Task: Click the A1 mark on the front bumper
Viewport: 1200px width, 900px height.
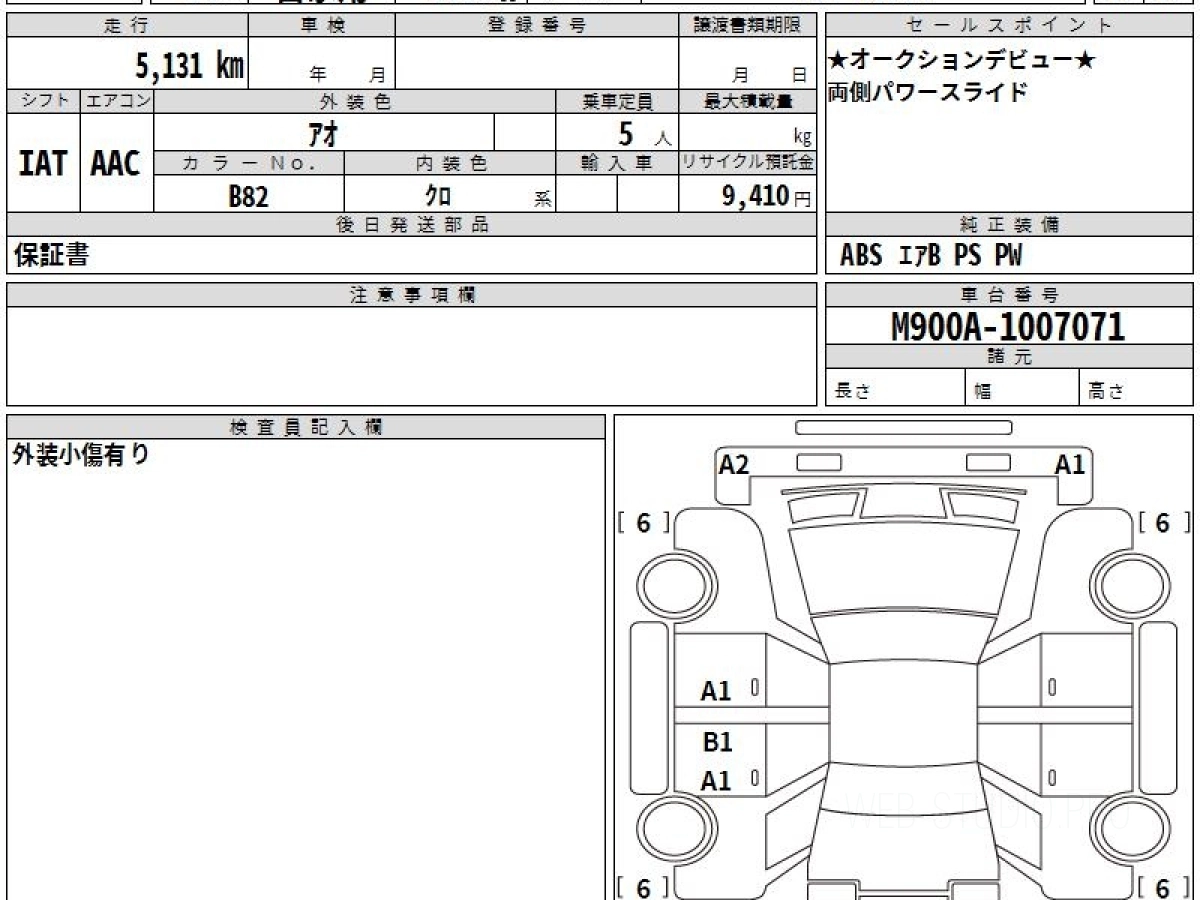Action: 1070,464
